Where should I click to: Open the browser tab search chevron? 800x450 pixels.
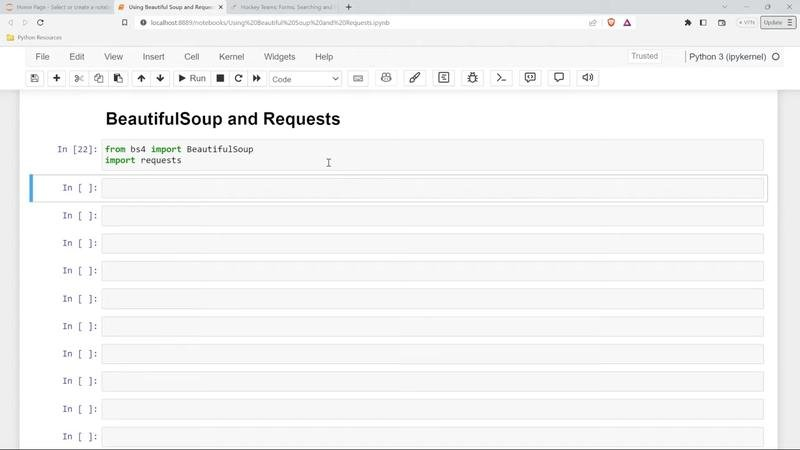(724, 7)
